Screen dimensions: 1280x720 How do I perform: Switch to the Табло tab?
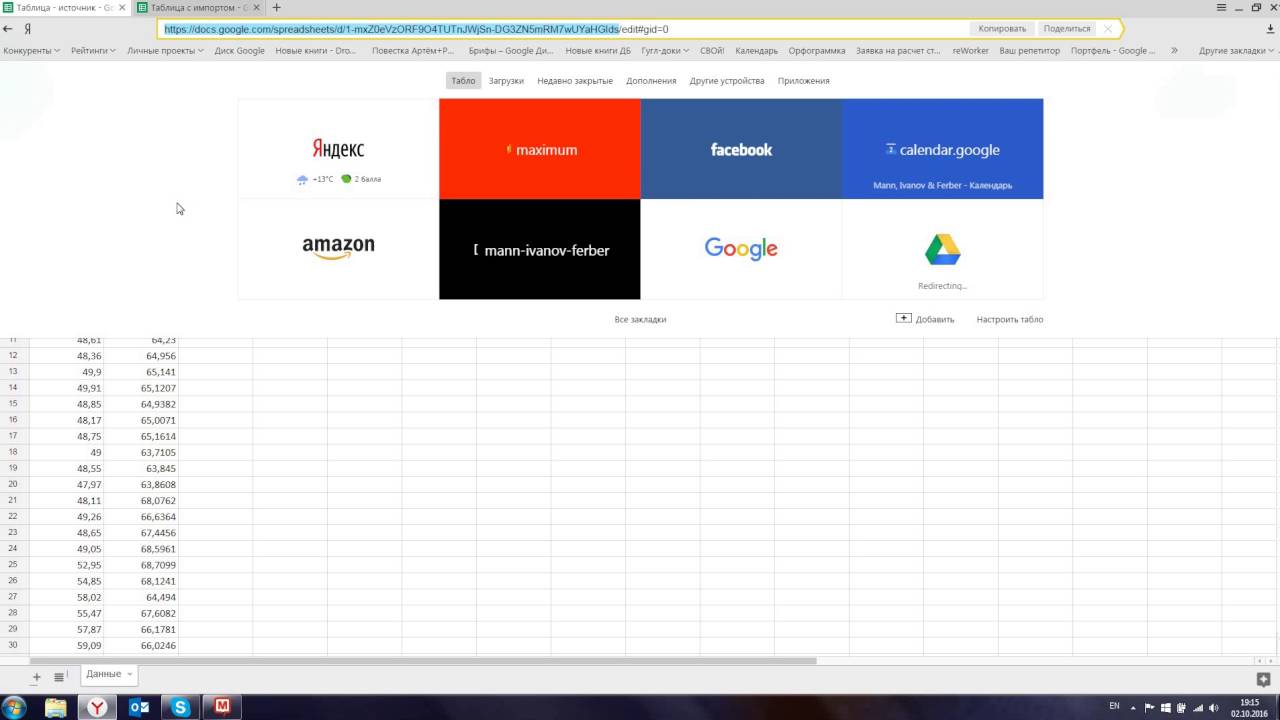tap(463, 81)
